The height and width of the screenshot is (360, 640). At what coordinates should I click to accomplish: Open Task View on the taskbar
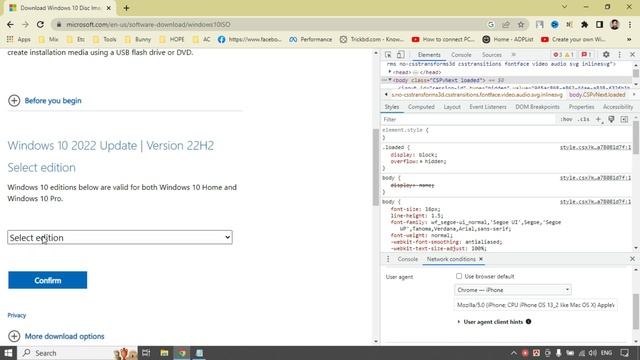[x=146, y=353]
